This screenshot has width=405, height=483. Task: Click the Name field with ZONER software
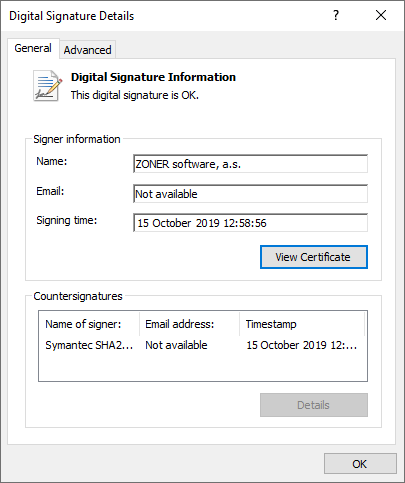250,164
